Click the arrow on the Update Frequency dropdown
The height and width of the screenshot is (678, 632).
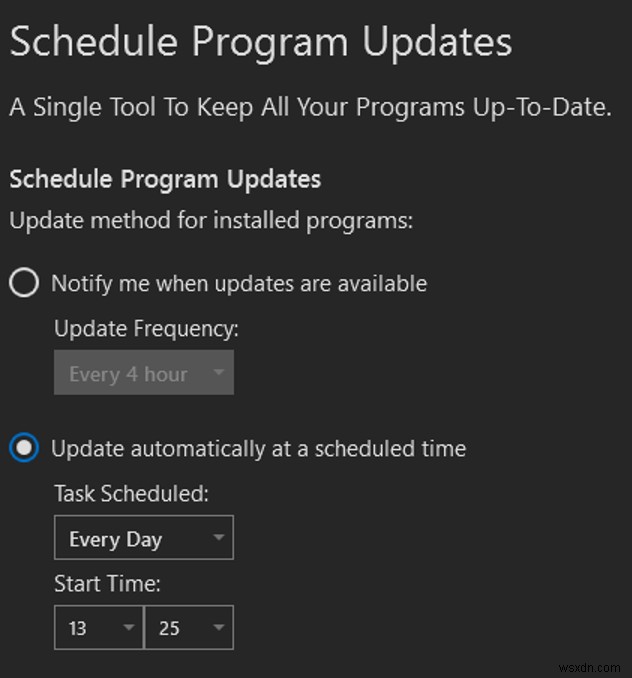point(218,374)
